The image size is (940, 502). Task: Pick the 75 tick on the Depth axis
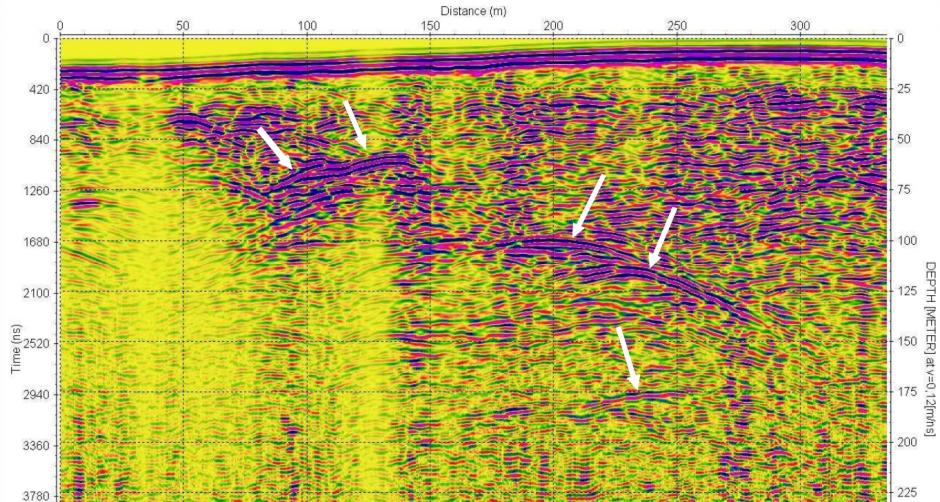(x=904, y=190)
